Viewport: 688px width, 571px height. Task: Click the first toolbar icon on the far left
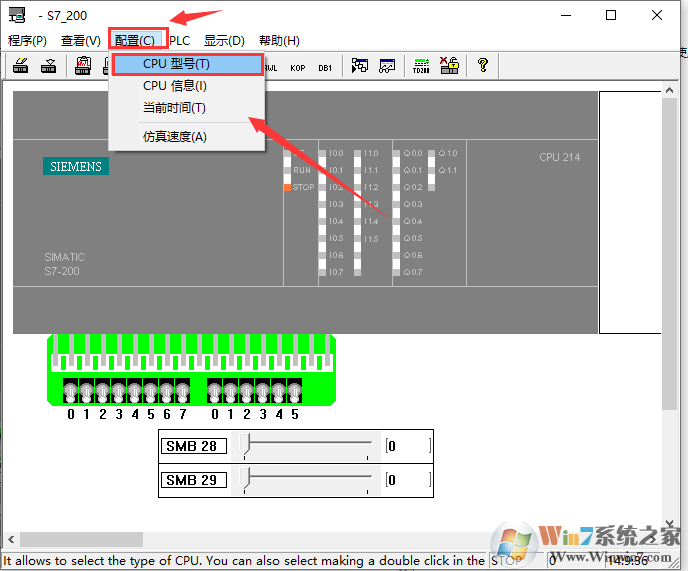(x=20, y=67)
